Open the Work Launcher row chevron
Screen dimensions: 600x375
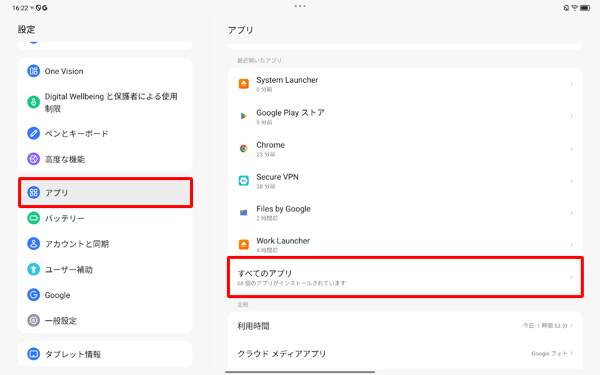[571, 245]
